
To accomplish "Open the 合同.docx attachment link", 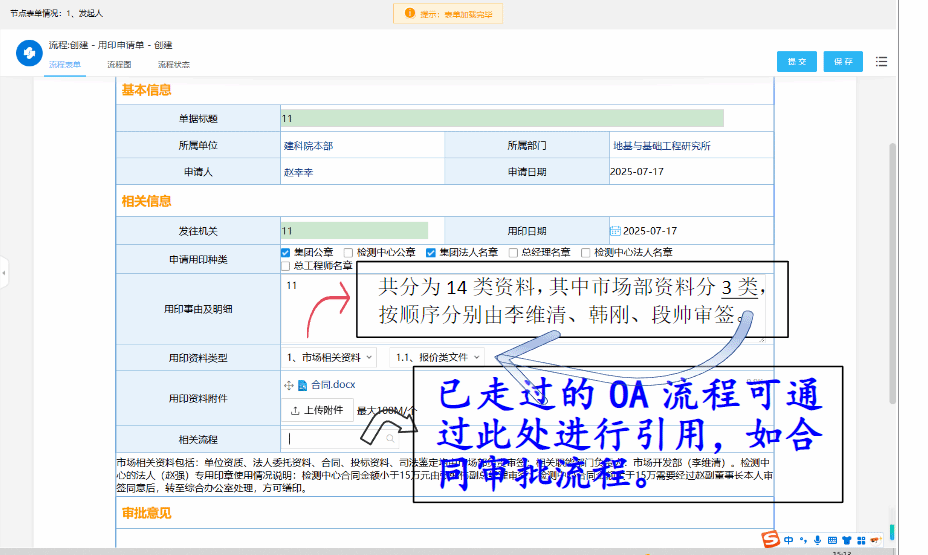I will [333, 385].
